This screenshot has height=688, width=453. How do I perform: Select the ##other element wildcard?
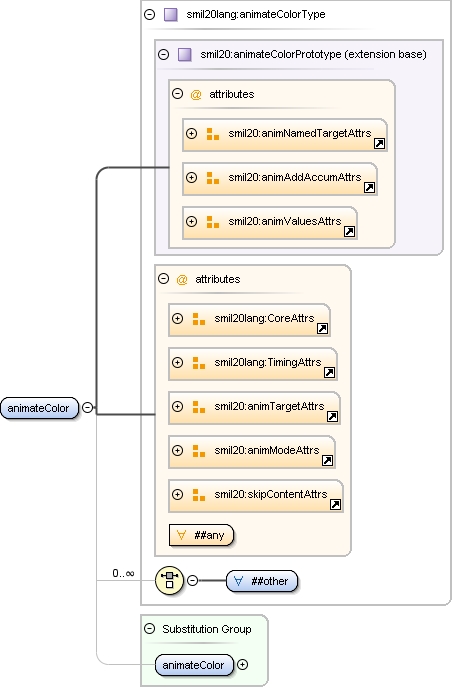(262, 581)
